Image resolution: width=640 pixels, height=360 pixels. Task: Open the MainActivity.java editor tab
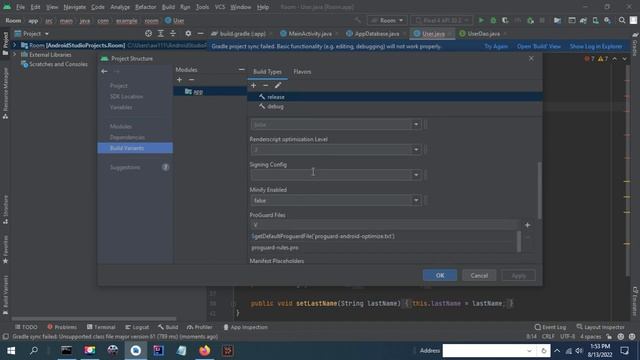pos(310,33)
